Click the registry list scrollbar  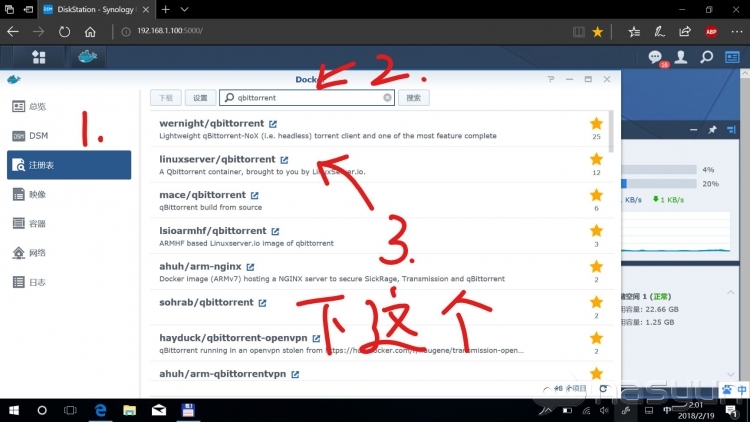pyautogui.click(x=611, y=132)
